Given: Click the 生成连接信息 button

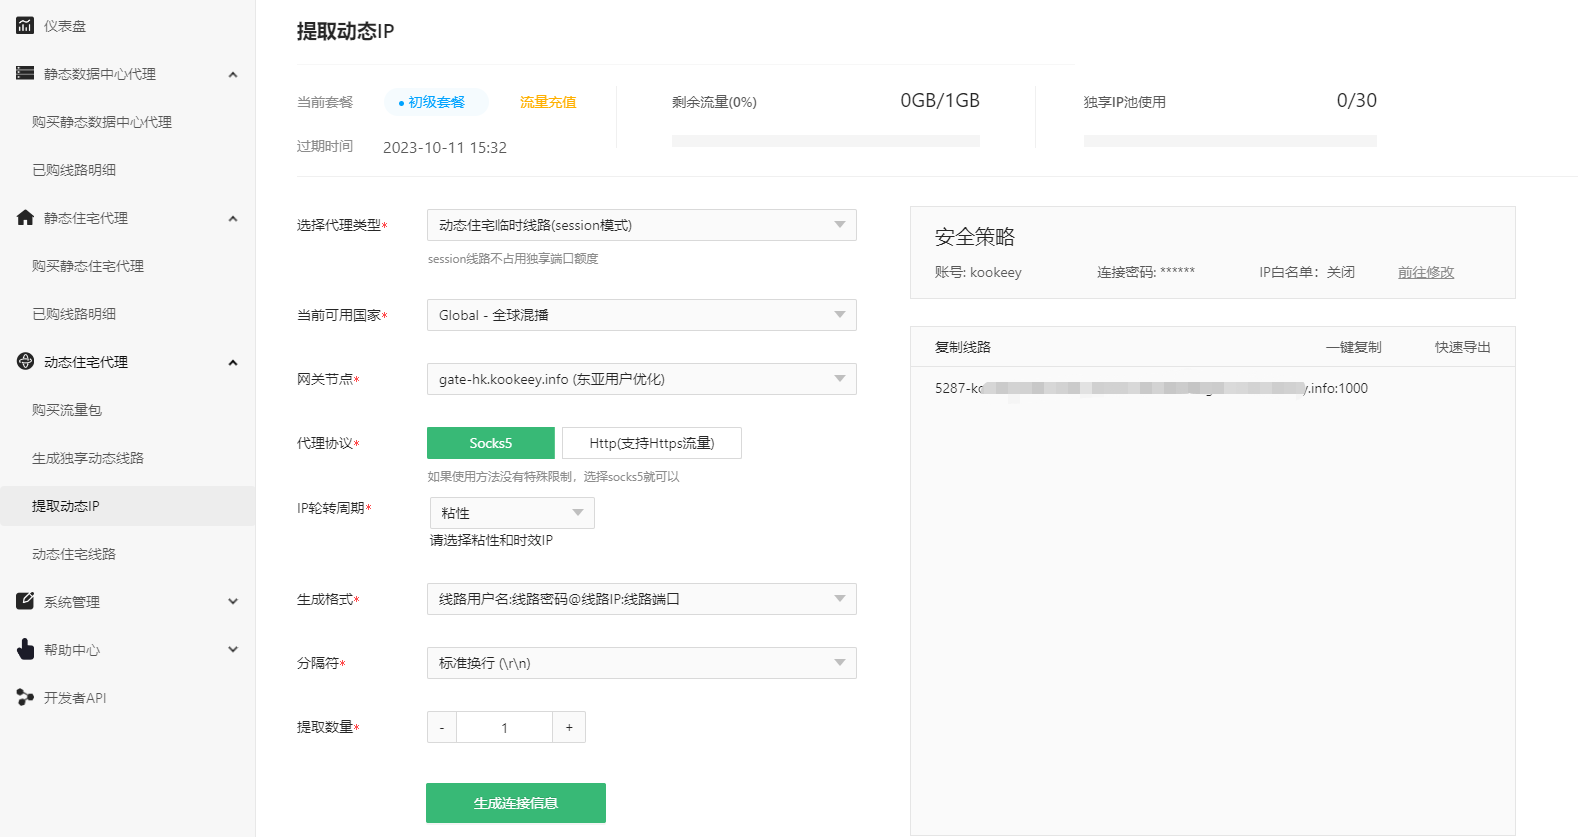Looking at the screenshot, I should 516,803.
